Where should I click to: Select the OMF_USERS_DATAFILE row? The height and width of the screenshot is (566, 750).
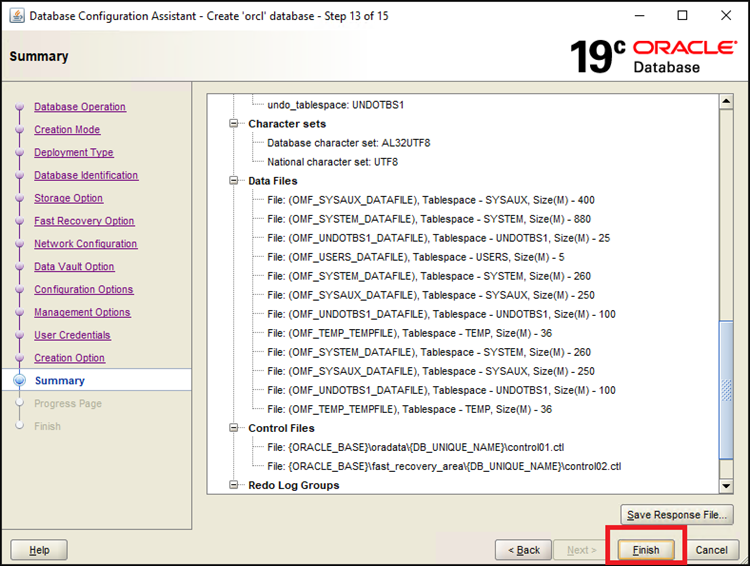(x=416, y=257)
